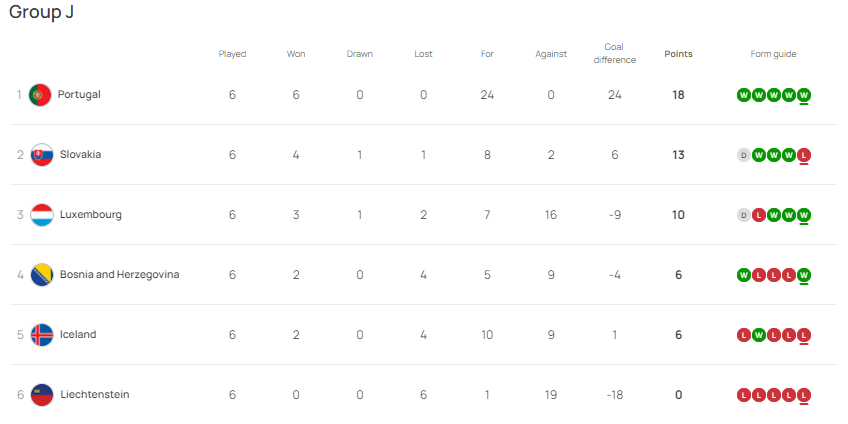Click the Goal difference column header
Viewport: 848px width, 424px height.
(614, 54)
